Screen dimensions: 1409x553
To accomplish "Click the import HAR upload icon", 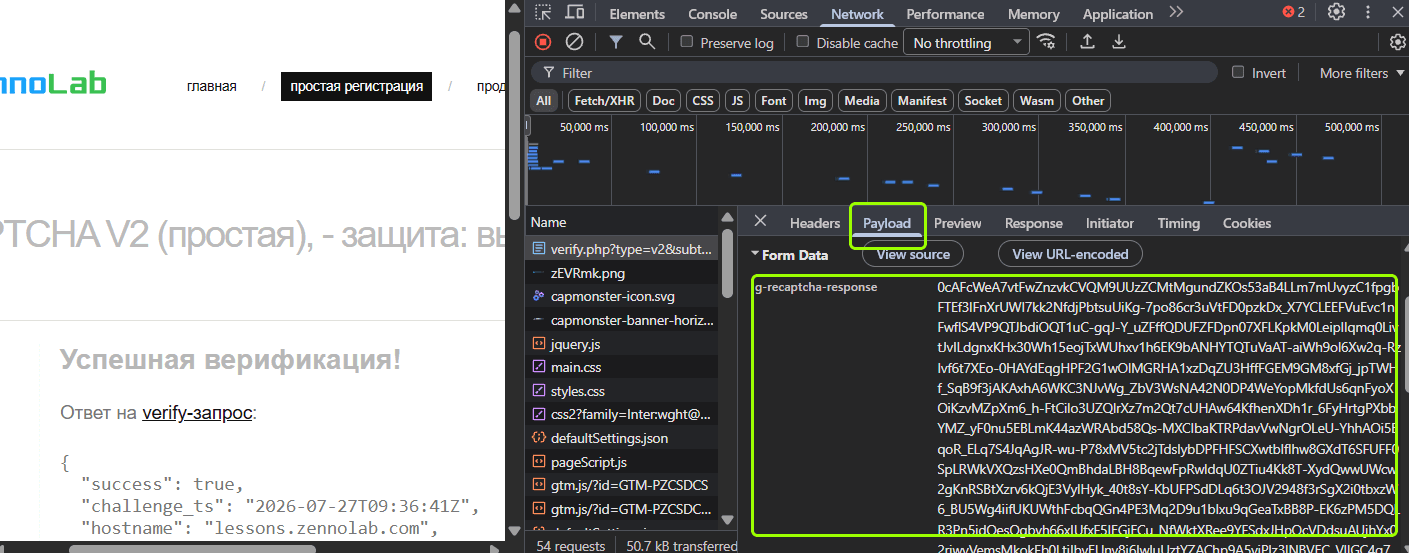I will click(1087, 42).
